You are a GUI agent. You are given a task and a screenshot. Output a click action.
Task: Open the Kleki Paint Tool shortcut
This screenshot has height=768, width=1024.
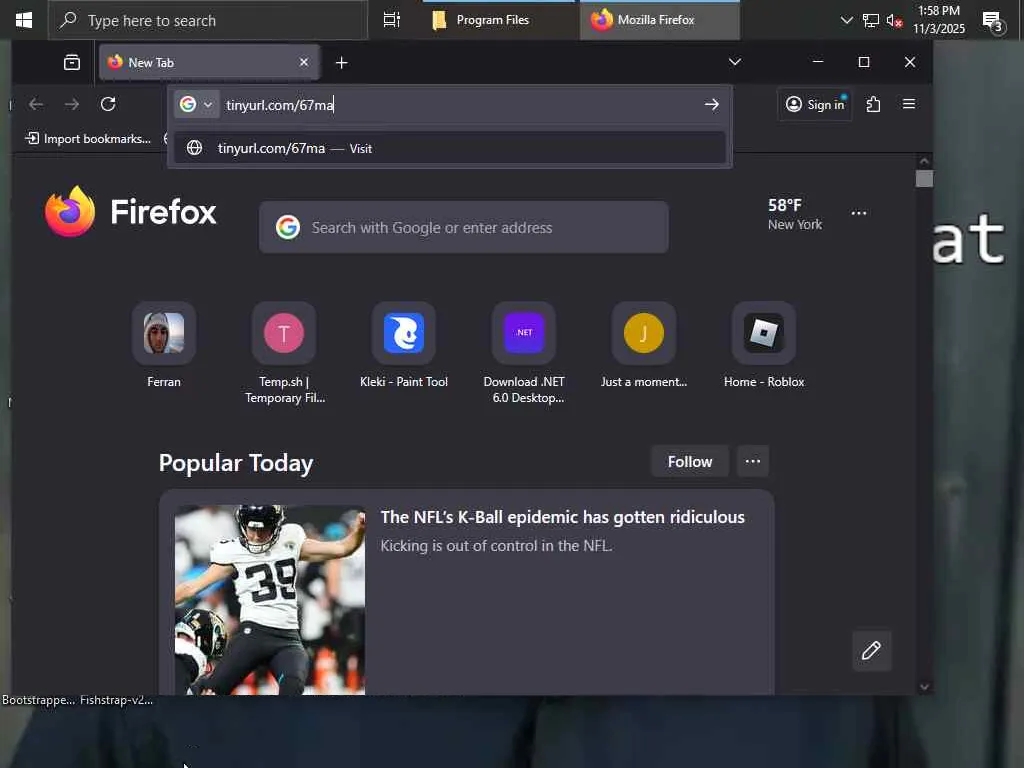click(404, 345)
